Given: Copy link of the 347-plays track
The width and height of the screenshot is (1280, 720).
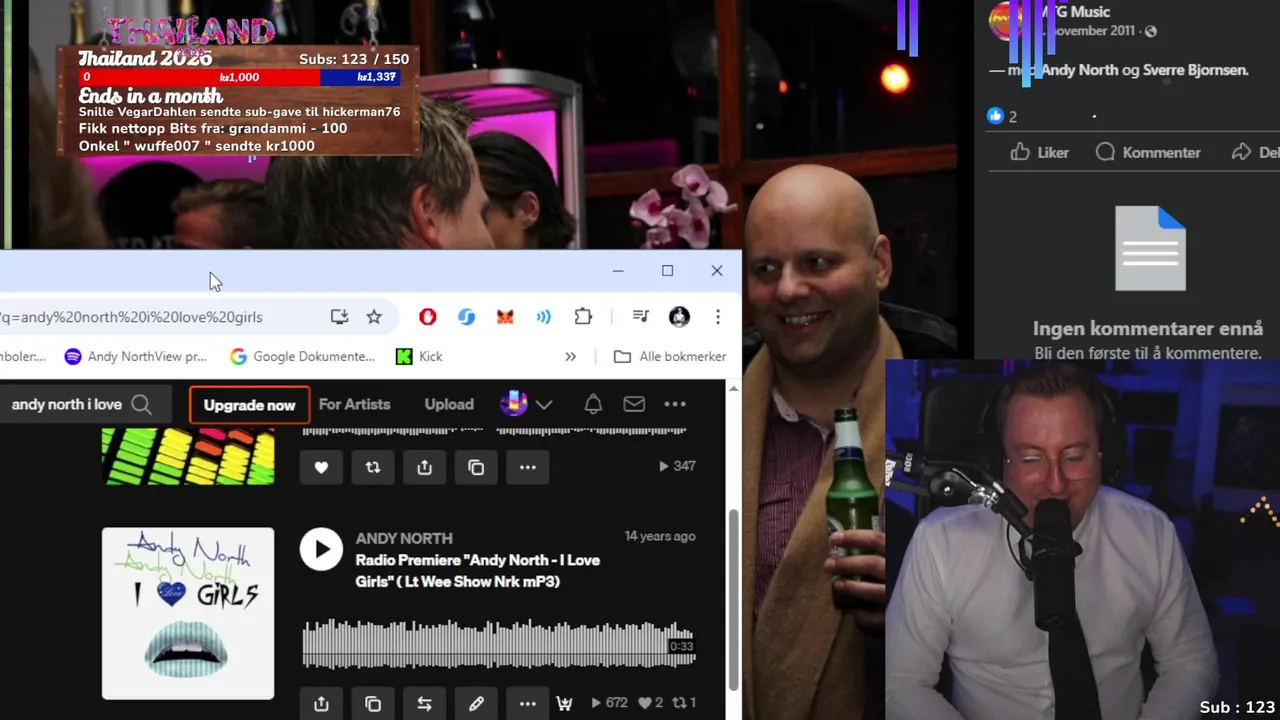Looking at the screenshot, I should [476, 467].
